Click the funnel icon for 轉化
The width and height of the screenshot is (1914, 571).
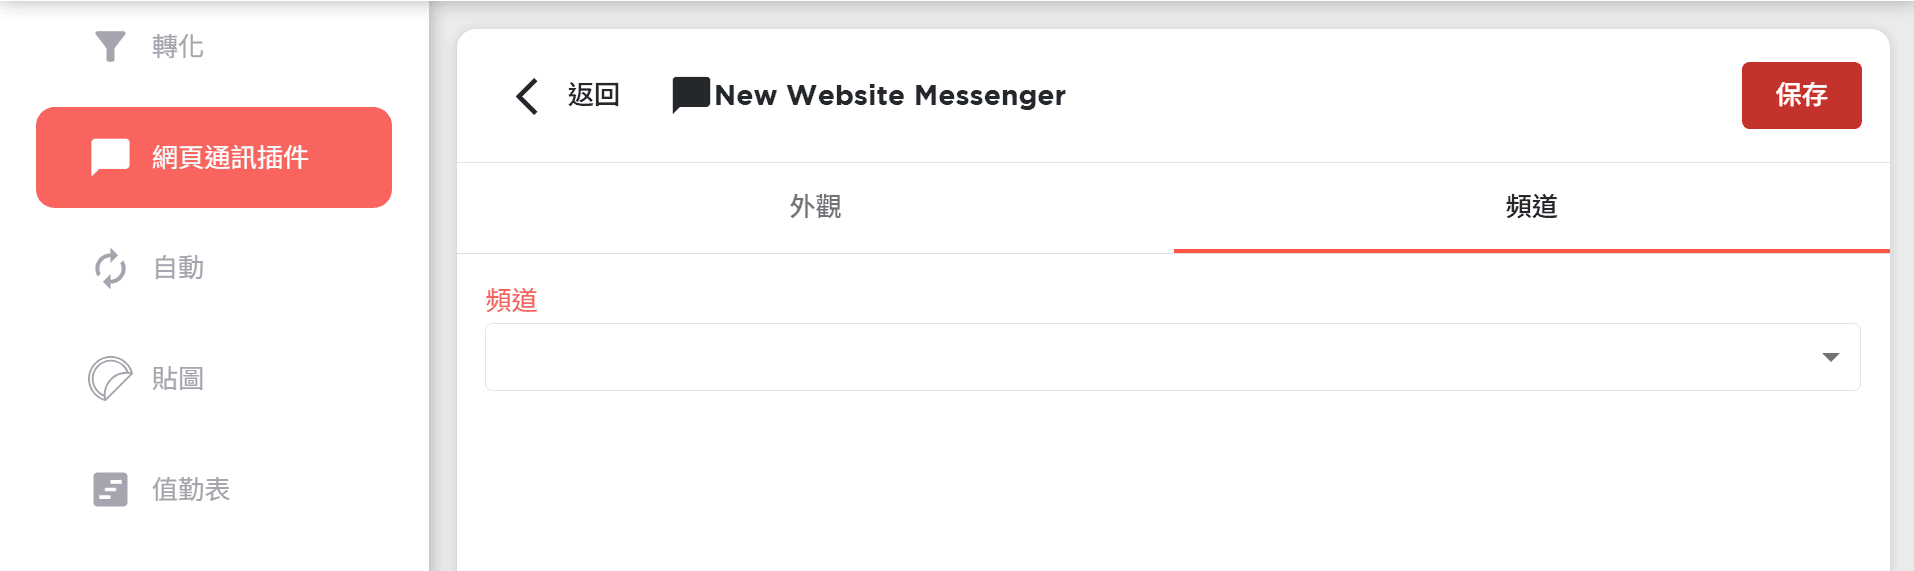110,46
